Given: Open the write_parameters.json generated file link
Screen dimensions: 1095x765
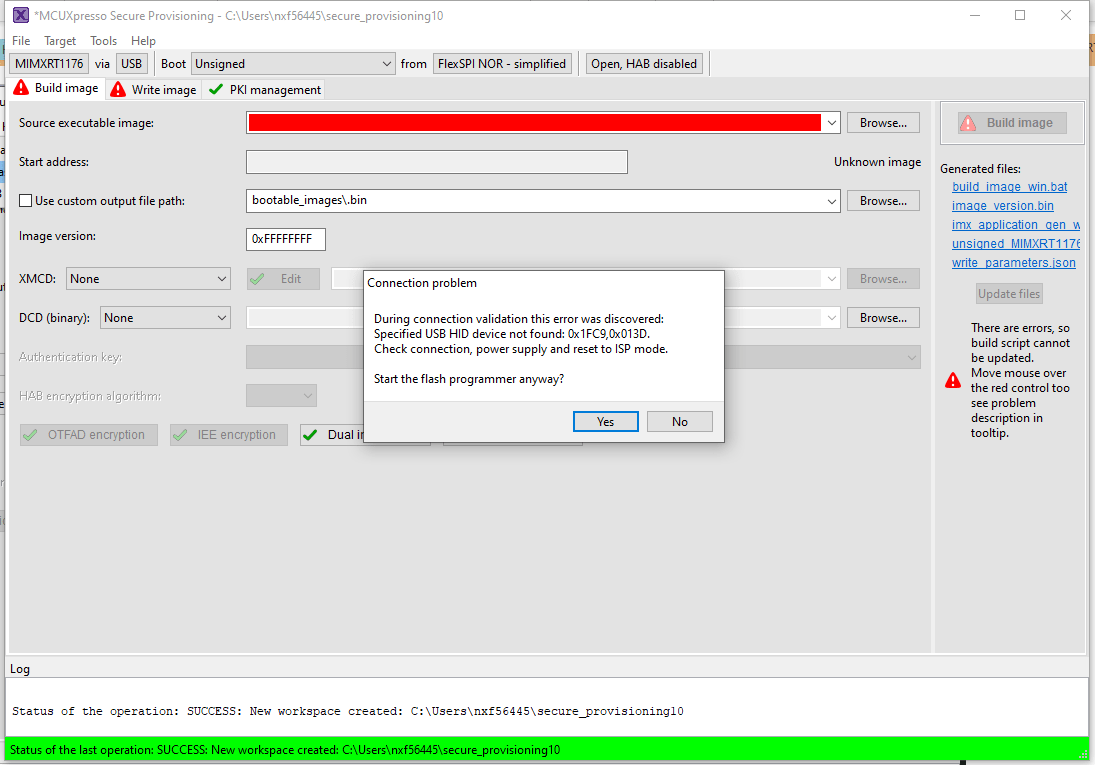Looking at the screenshot, I should point(1013,262).
